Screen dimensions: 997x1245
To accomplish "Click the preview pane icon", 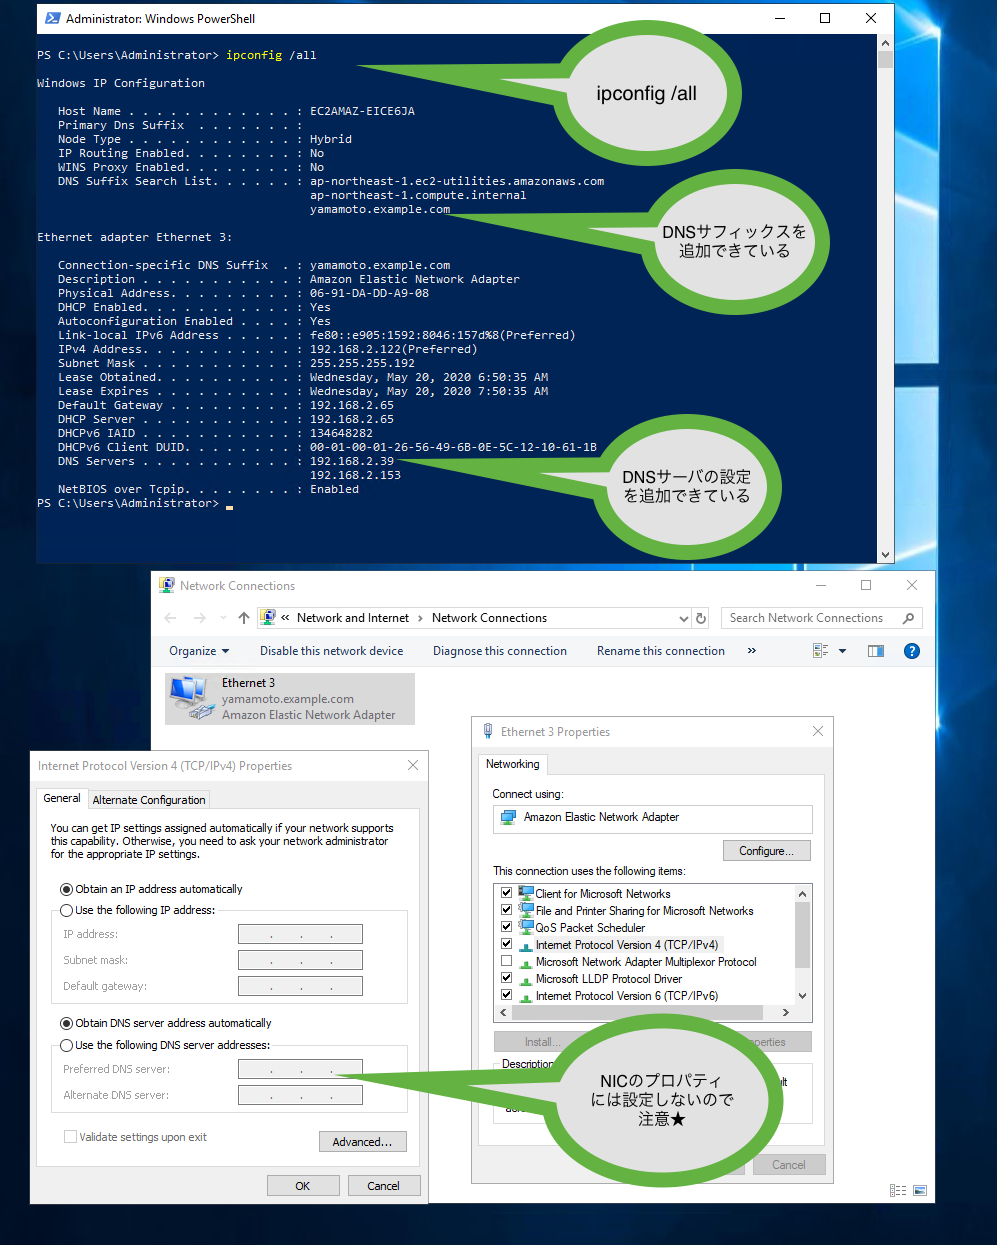I will point(876,651).
